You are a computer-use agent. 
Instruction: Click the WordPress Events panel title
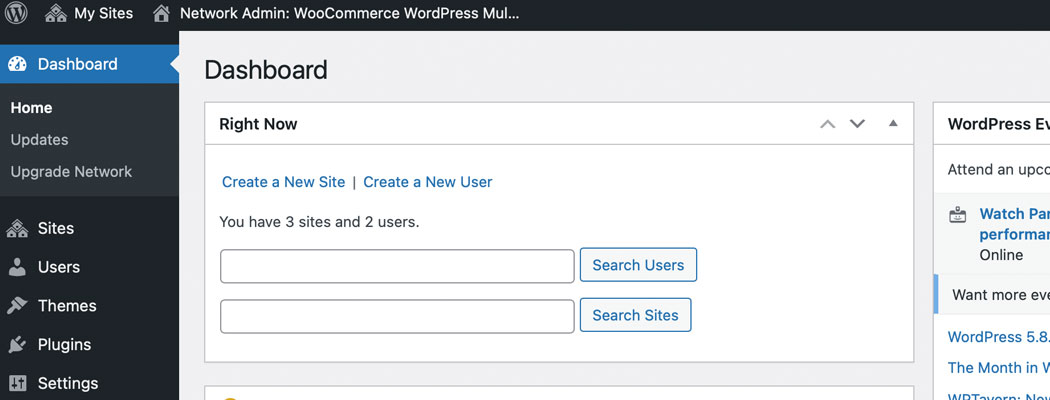pyautogui.click(x=998, y=124)
